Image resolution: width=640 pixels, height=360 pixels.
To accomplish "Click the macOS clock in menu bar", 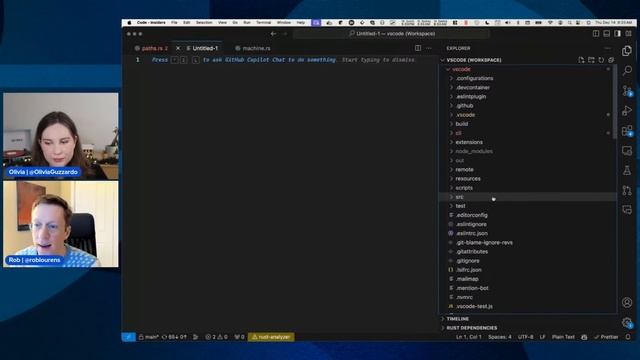I will [x=613, y=23].
